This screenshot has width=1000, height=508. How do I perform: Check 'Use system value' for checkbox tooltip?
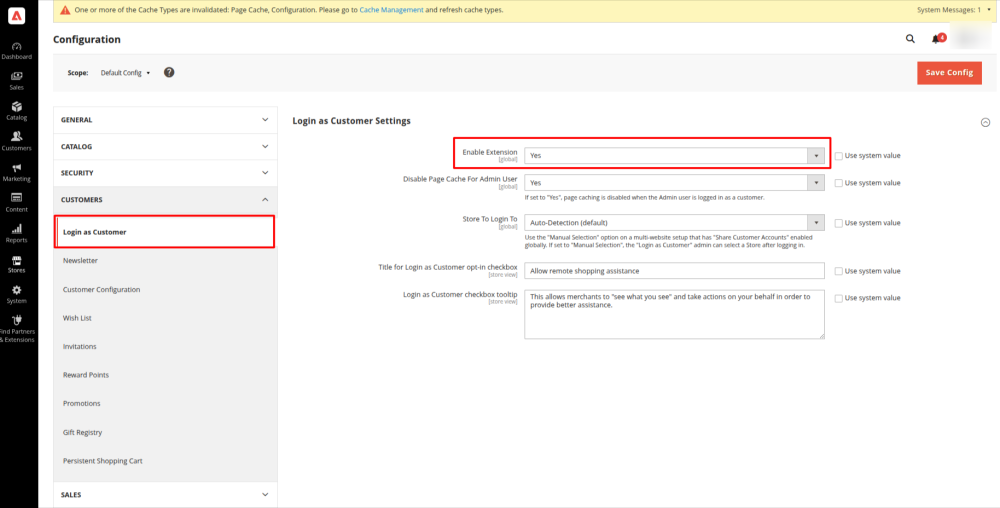point(839,298)
